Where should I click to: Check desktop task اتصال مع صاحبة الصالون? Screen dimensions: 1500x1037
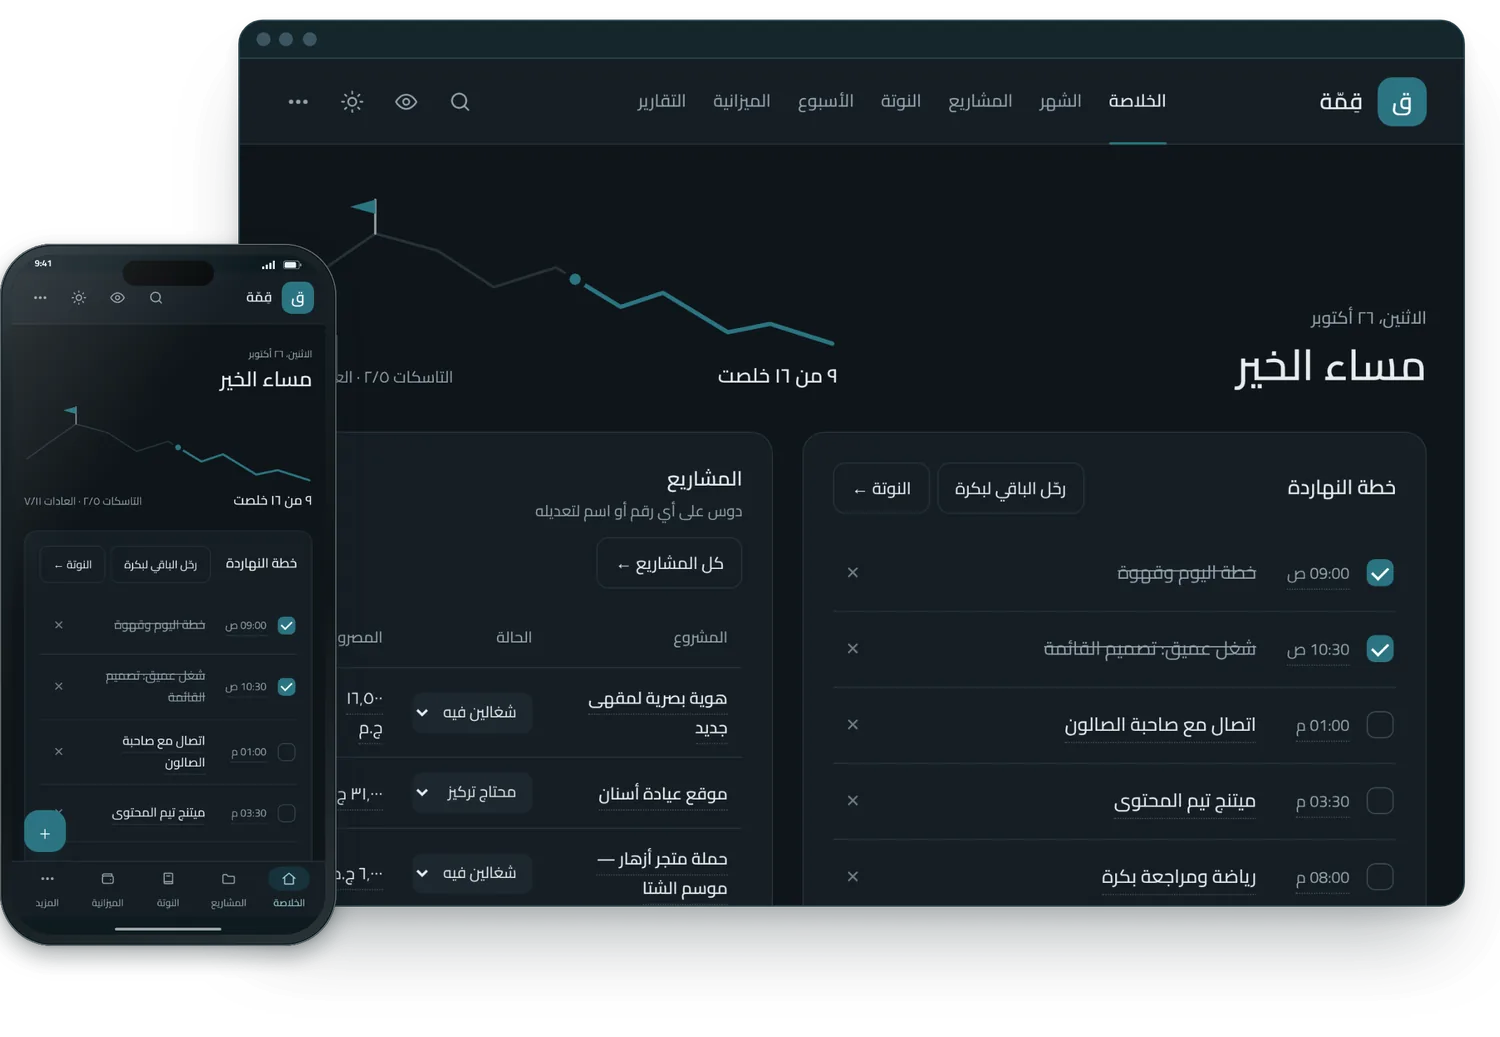tap(1380, 725)
